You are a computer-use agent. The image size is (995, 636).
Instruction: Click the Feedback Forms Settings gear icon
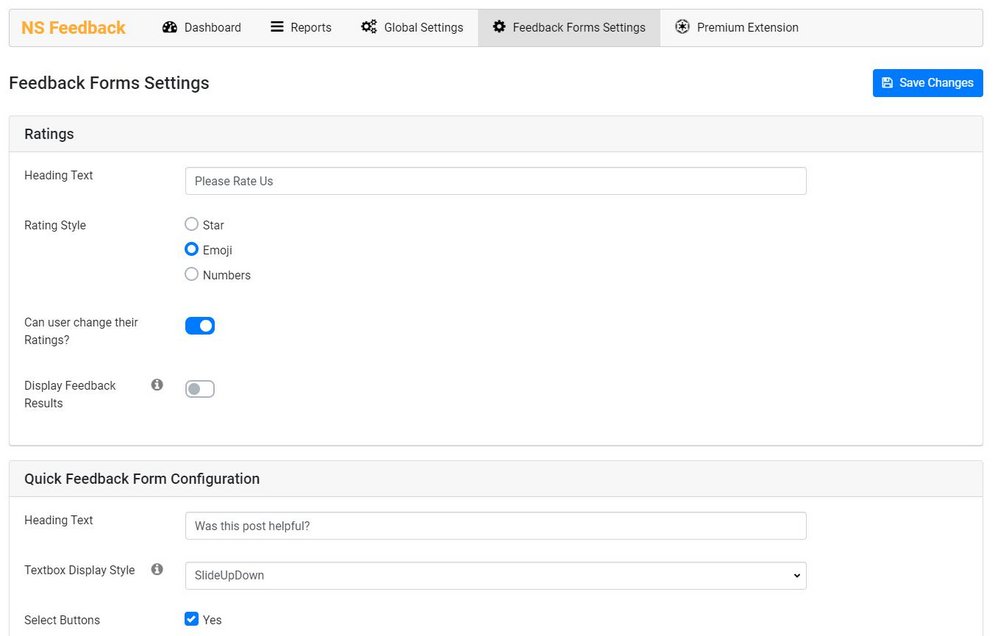coord(499,27)
